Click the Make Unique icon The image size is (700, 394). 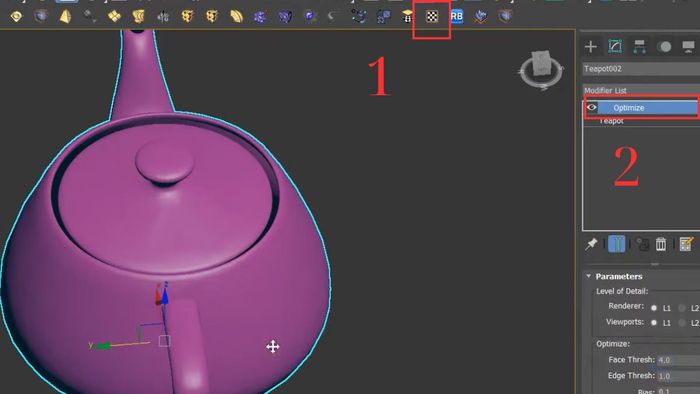642,244
